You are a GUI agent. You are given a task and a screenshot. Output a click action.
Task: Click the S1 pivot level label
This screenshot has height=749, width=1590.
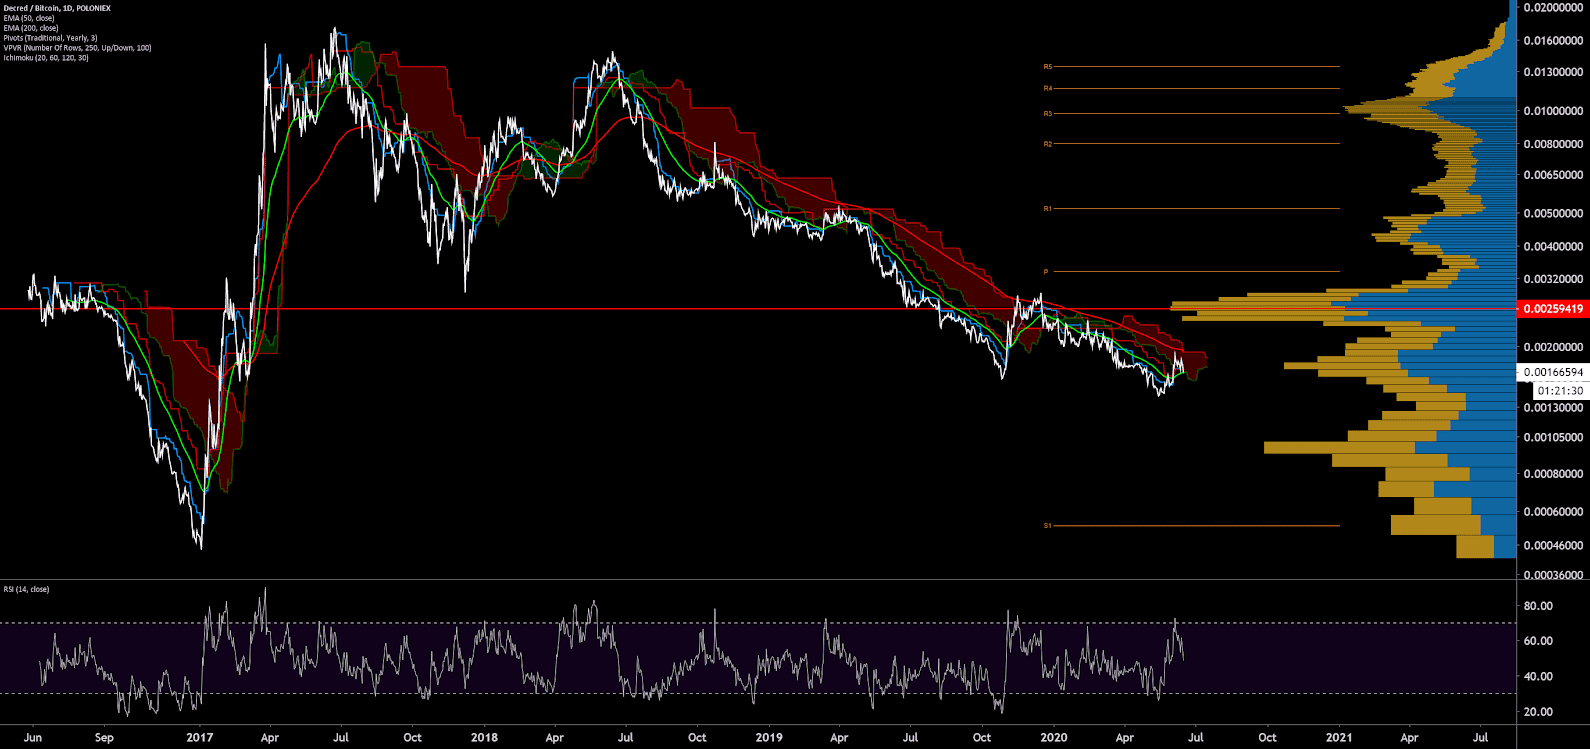click(1048, 526)
